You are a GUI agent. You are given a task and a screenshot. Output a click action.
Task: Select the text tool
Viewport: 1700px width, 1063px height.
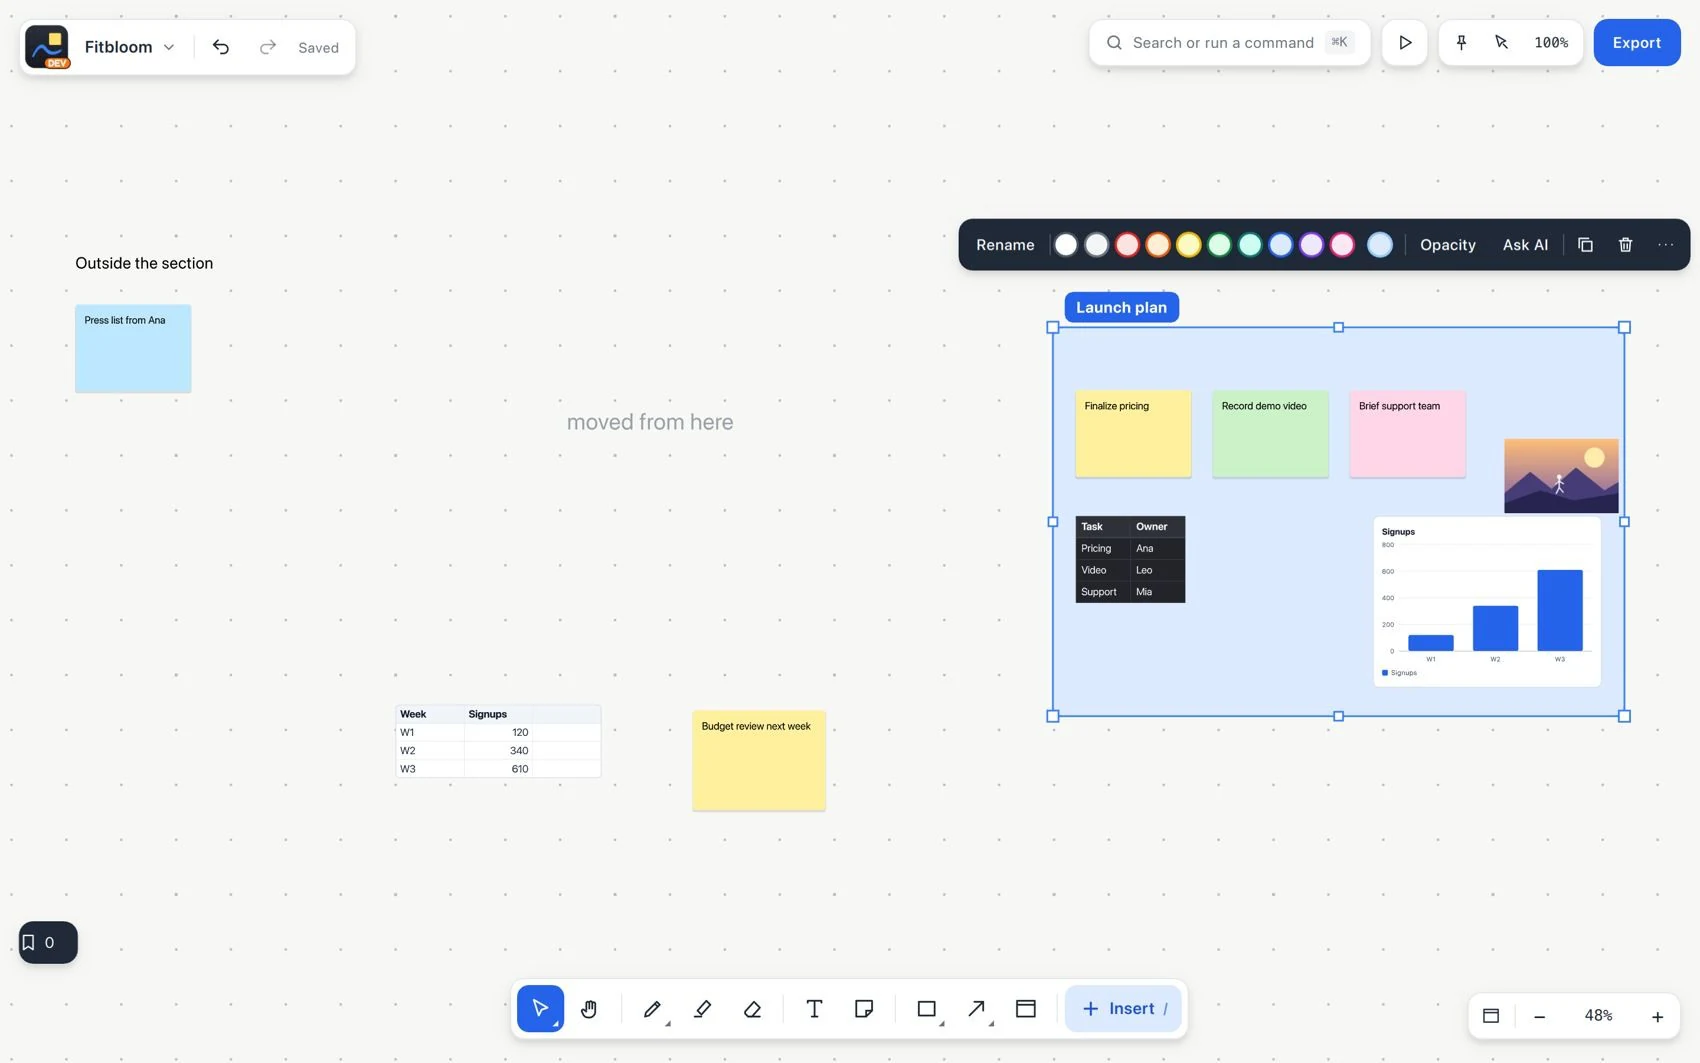814,1009
